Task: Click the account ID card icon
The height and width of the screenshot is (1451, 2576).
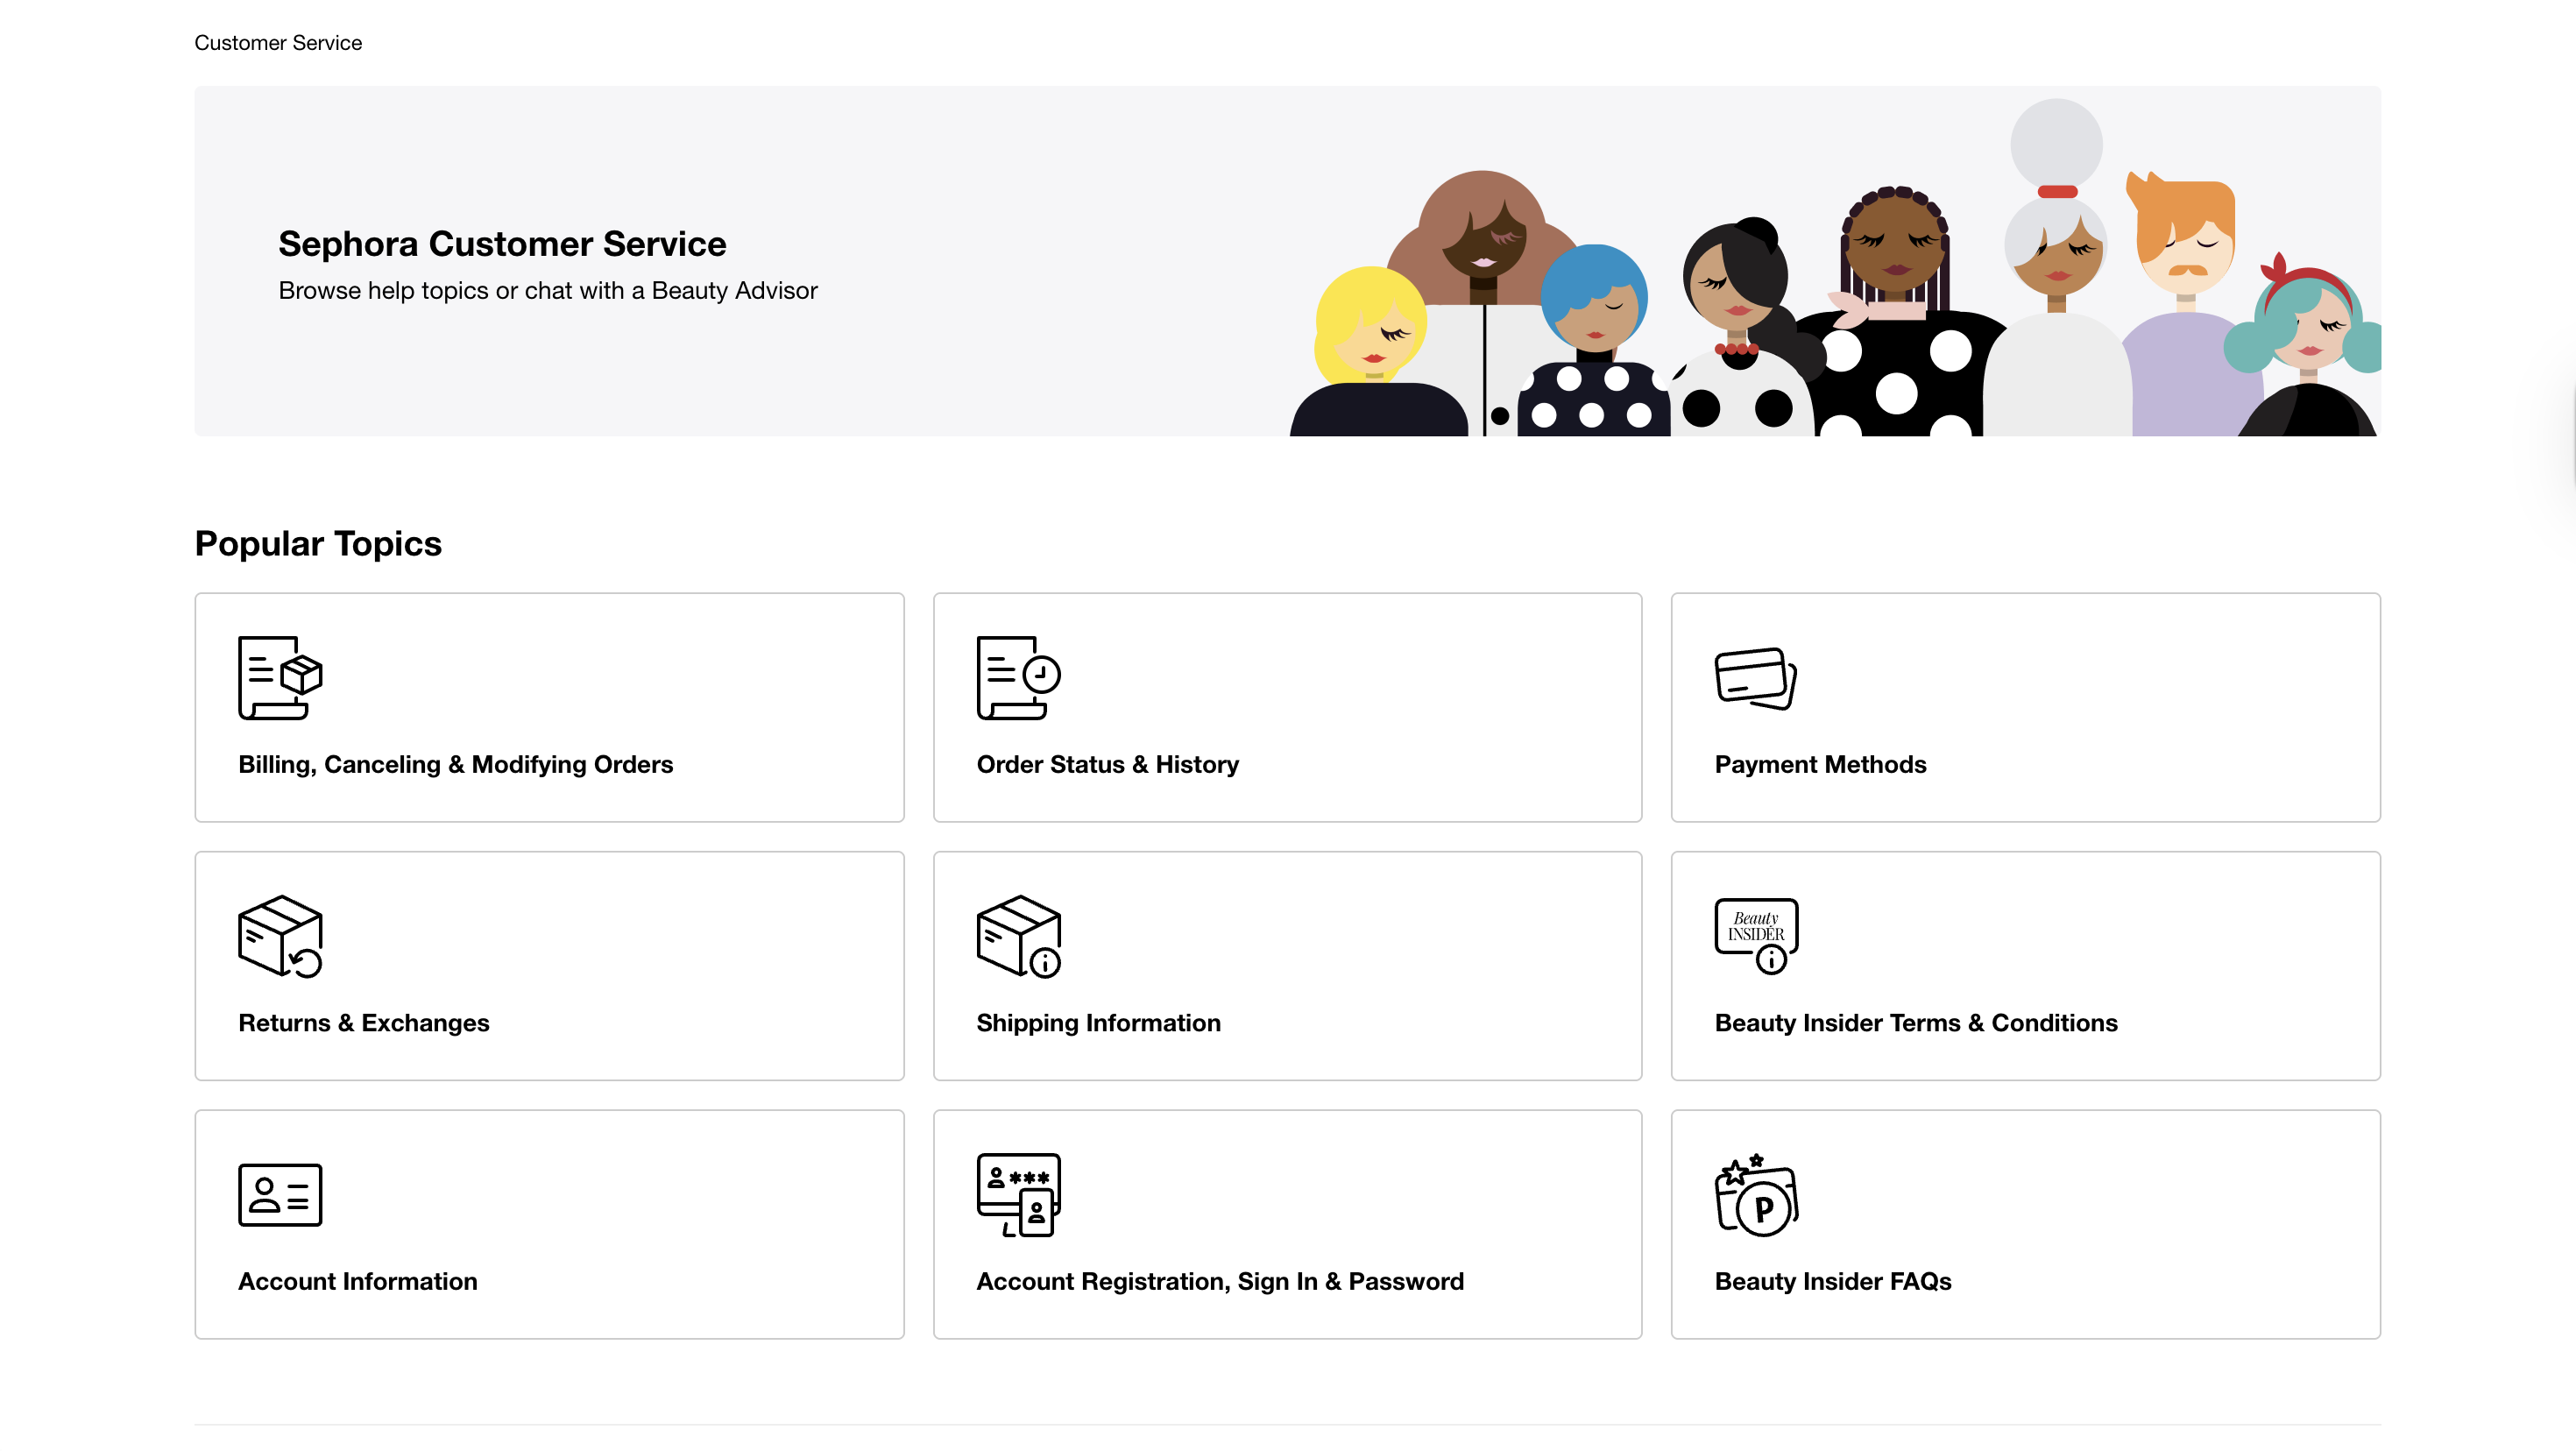Action: point(279,1194)
